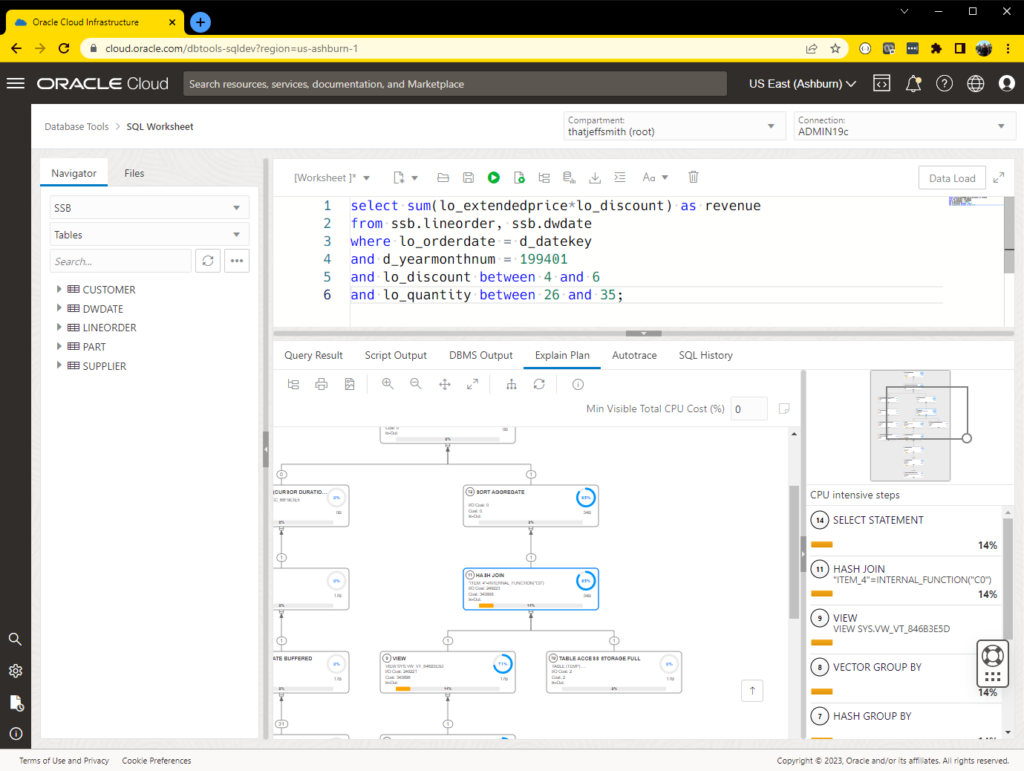1024x771 pixels.
Task: Click the Run Script icon
Action: pos(519,178)
